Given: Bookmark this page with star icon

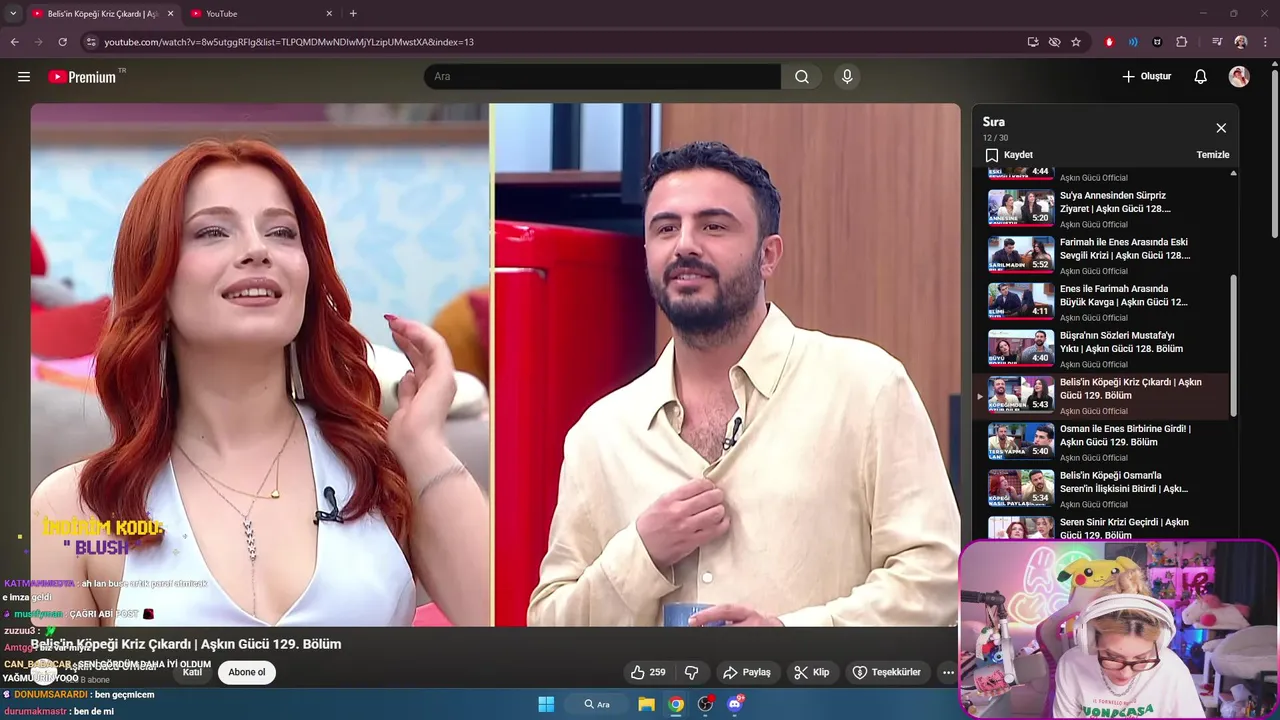Looking at the screenshot, I should tap(1076, 42).
